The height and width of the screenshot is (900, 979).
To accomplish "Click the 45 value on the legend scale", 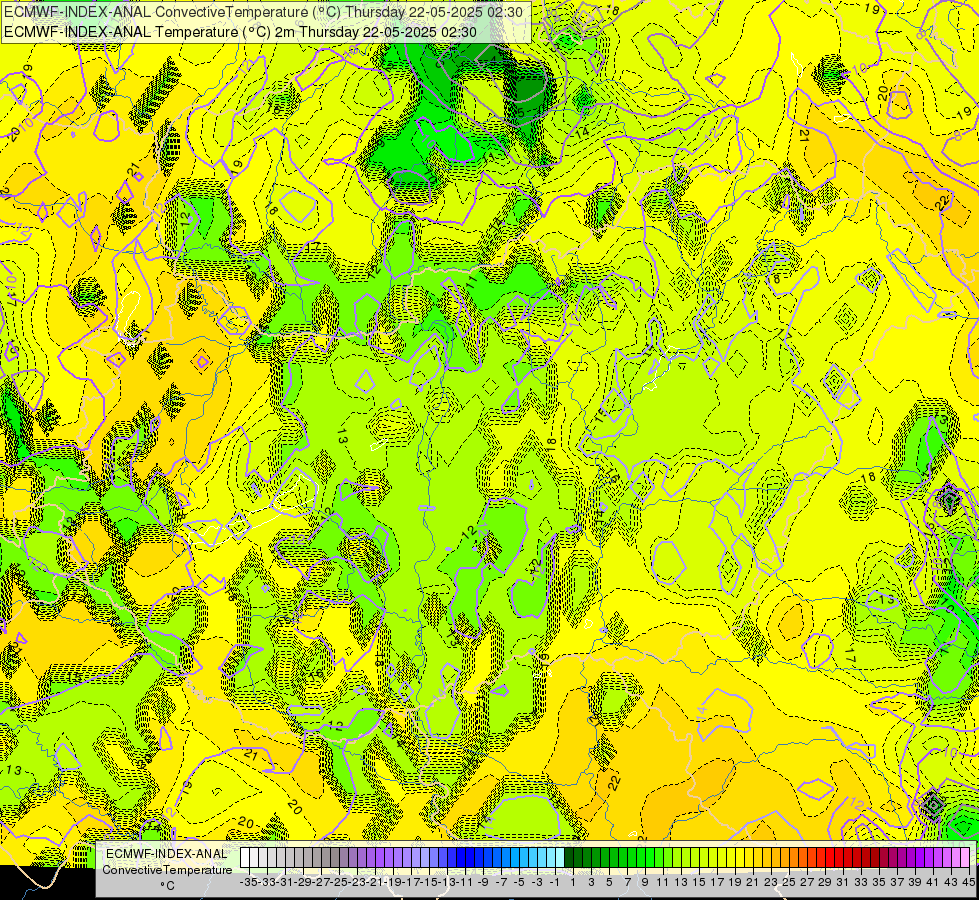I will [968, 882].
